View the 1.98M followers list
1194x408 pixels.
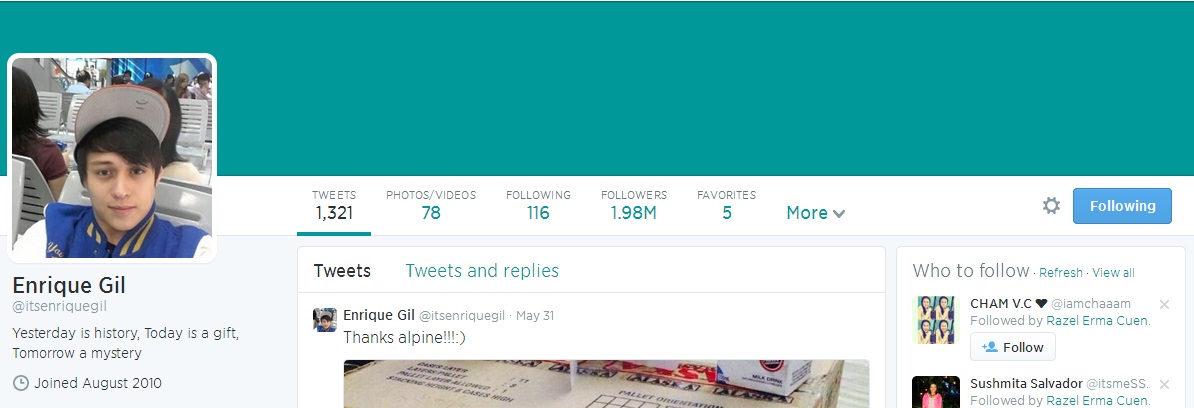634,206
